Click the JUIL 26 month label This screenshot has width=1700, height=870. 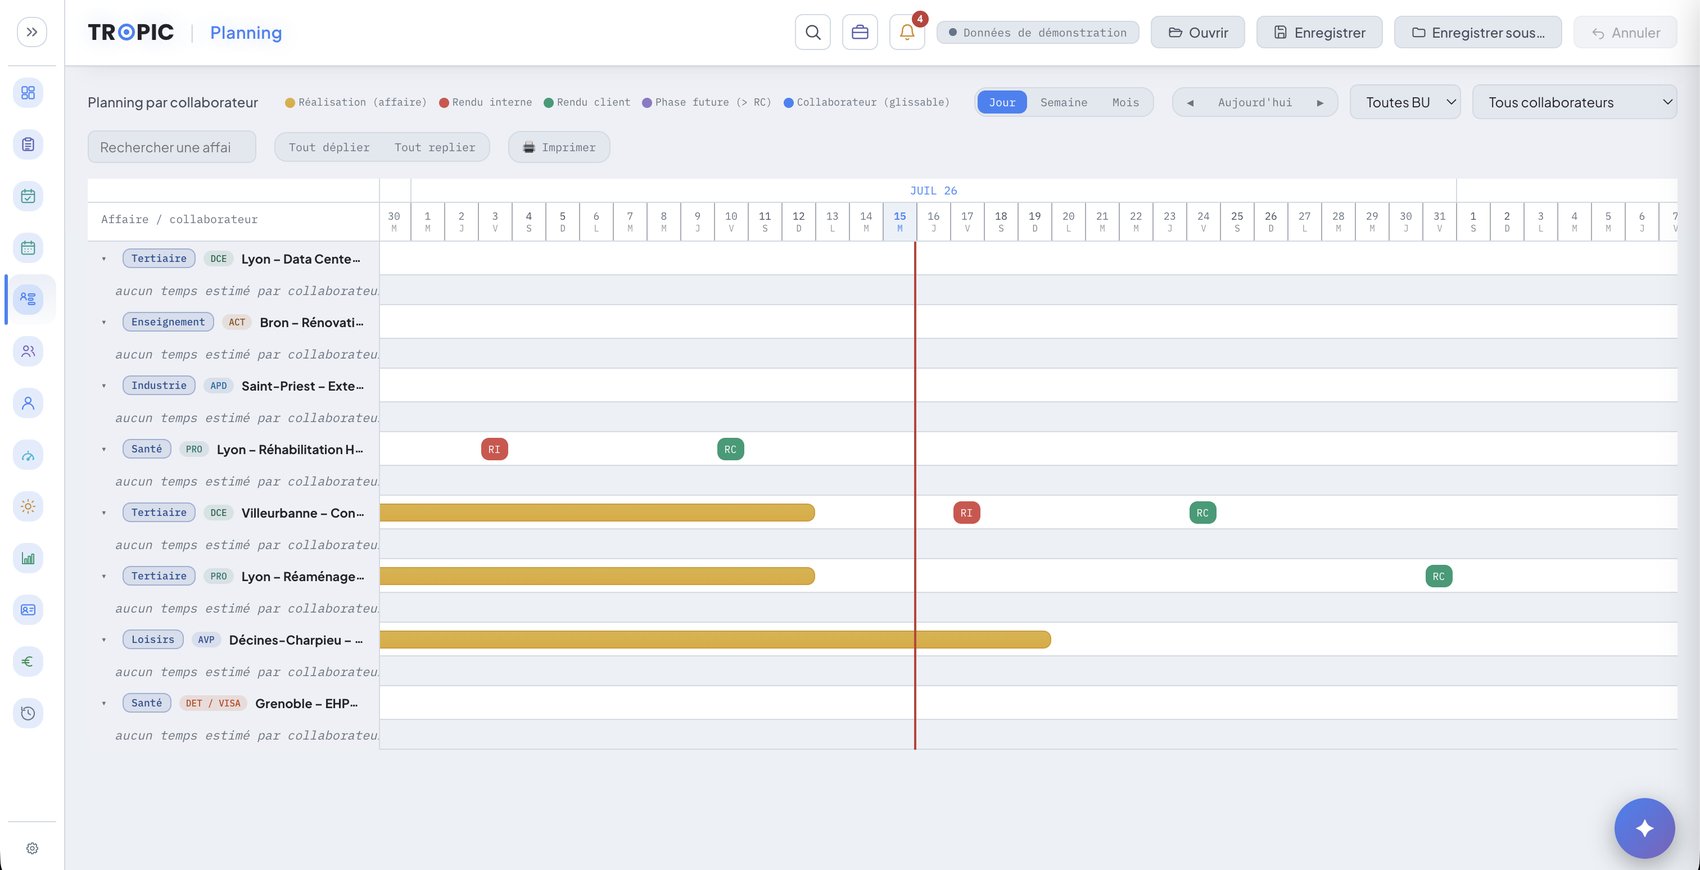click(x=933, y=191)
